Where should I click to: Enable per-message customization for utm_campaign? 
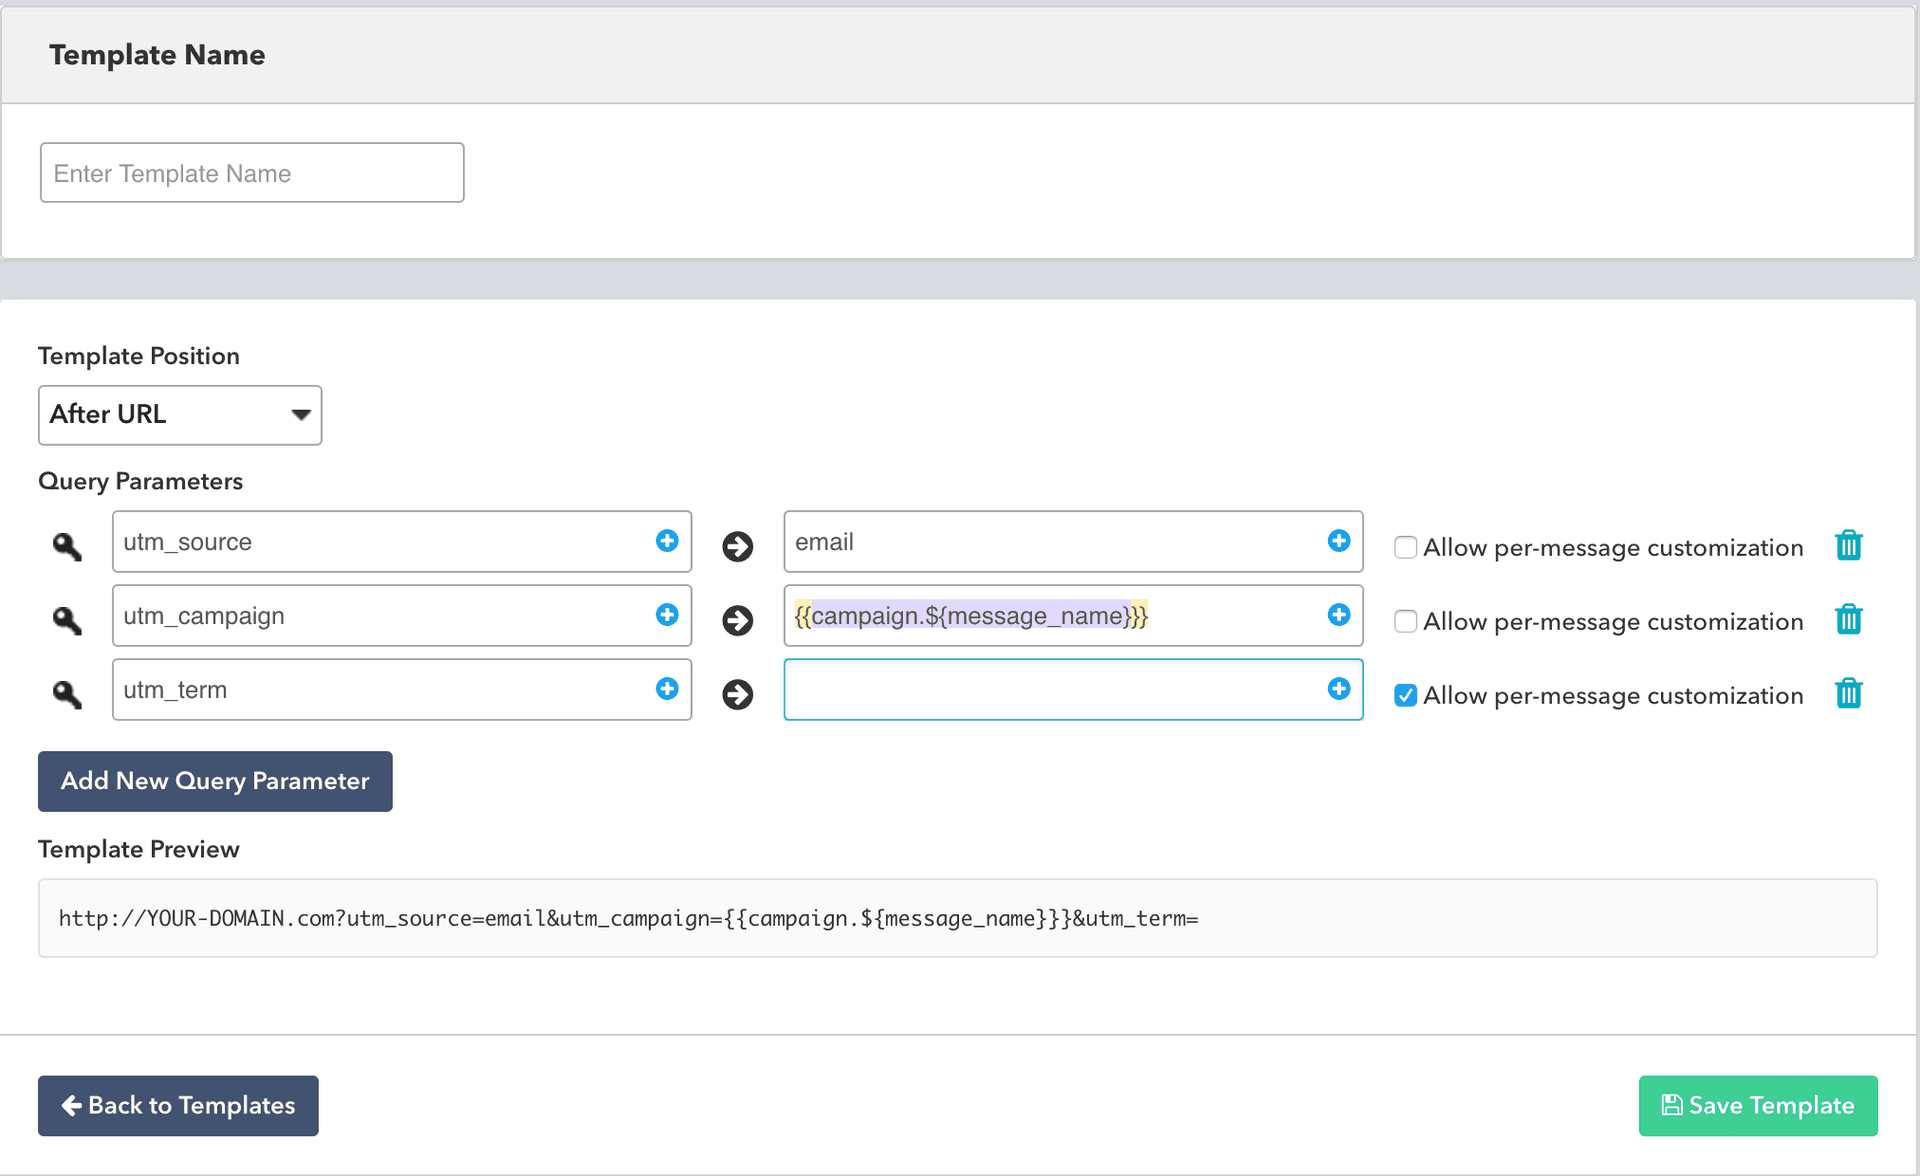pos(1405,621)
